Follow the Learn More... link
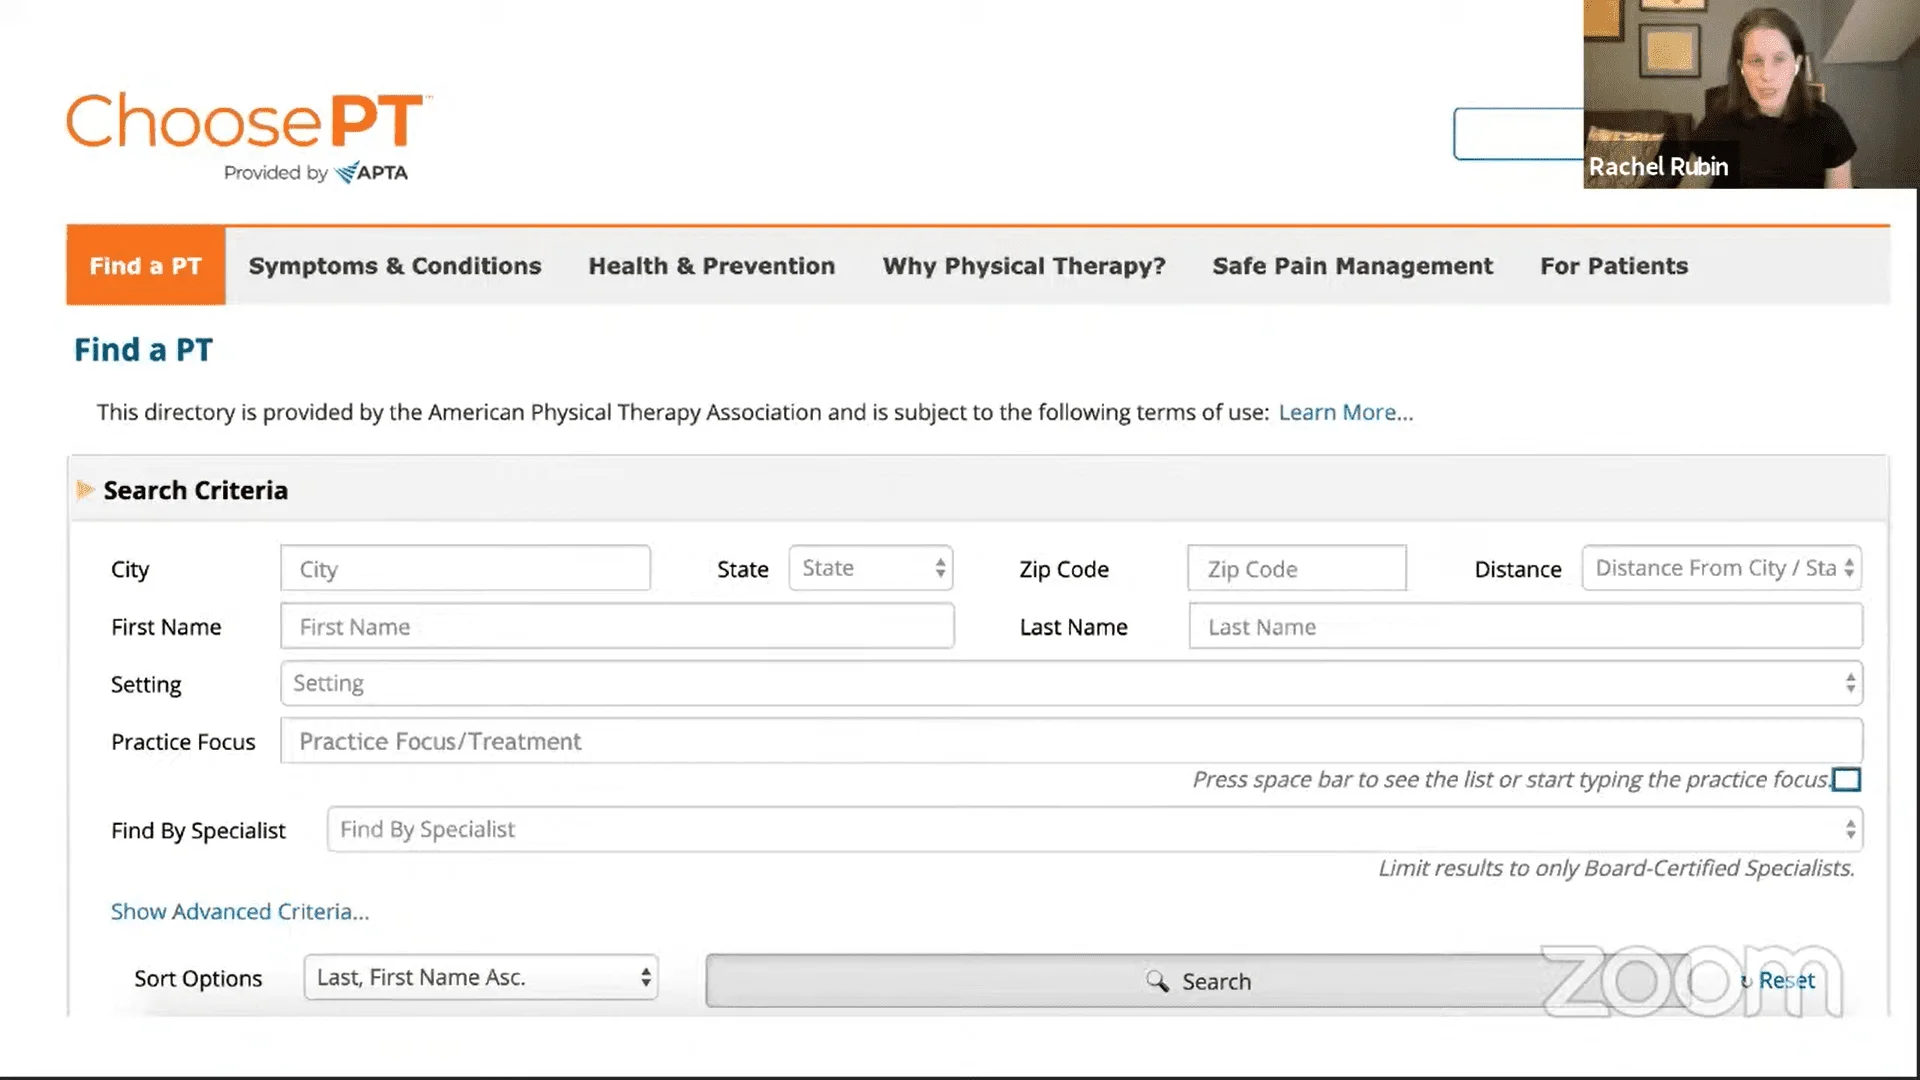Image resolution: width=1920 pixels, height=1080 pixels. tap(1346, 412)
